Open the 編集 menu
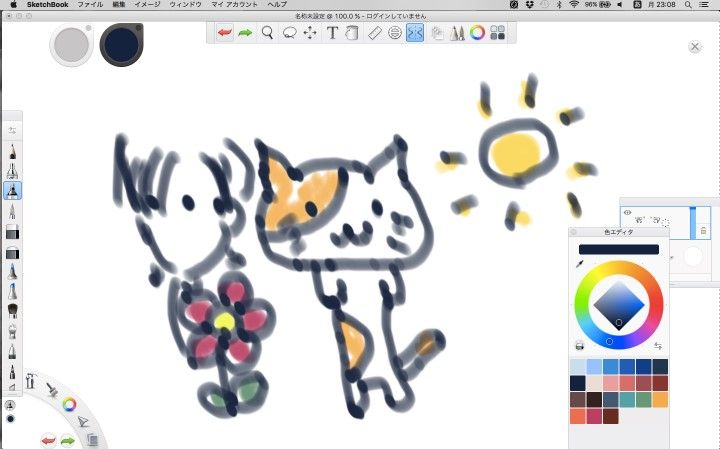Viewport: 720px width, 449px height. coord(119,5)
